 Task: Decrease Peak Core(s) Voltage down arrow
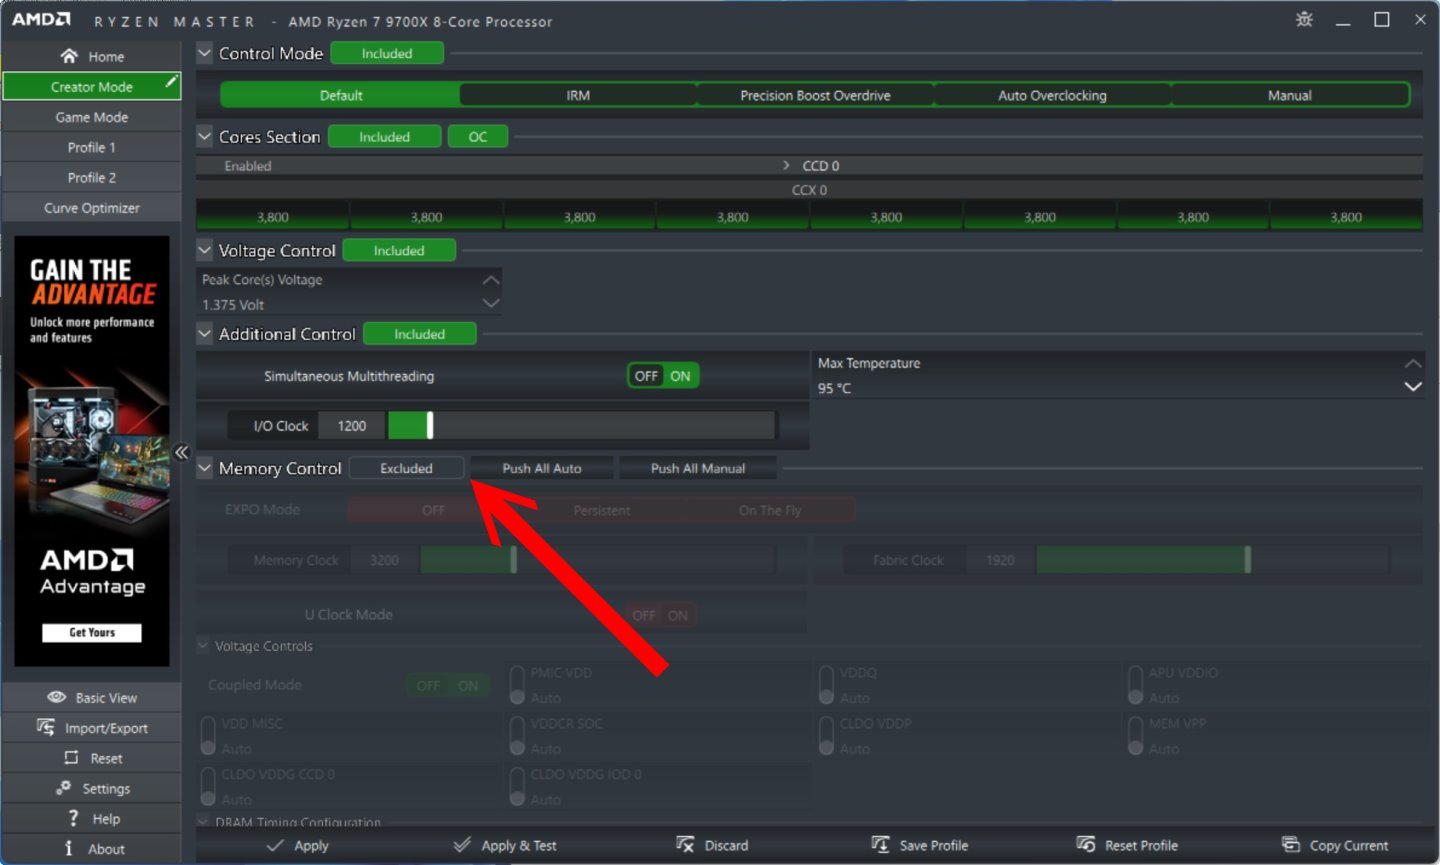click(490, 303)
